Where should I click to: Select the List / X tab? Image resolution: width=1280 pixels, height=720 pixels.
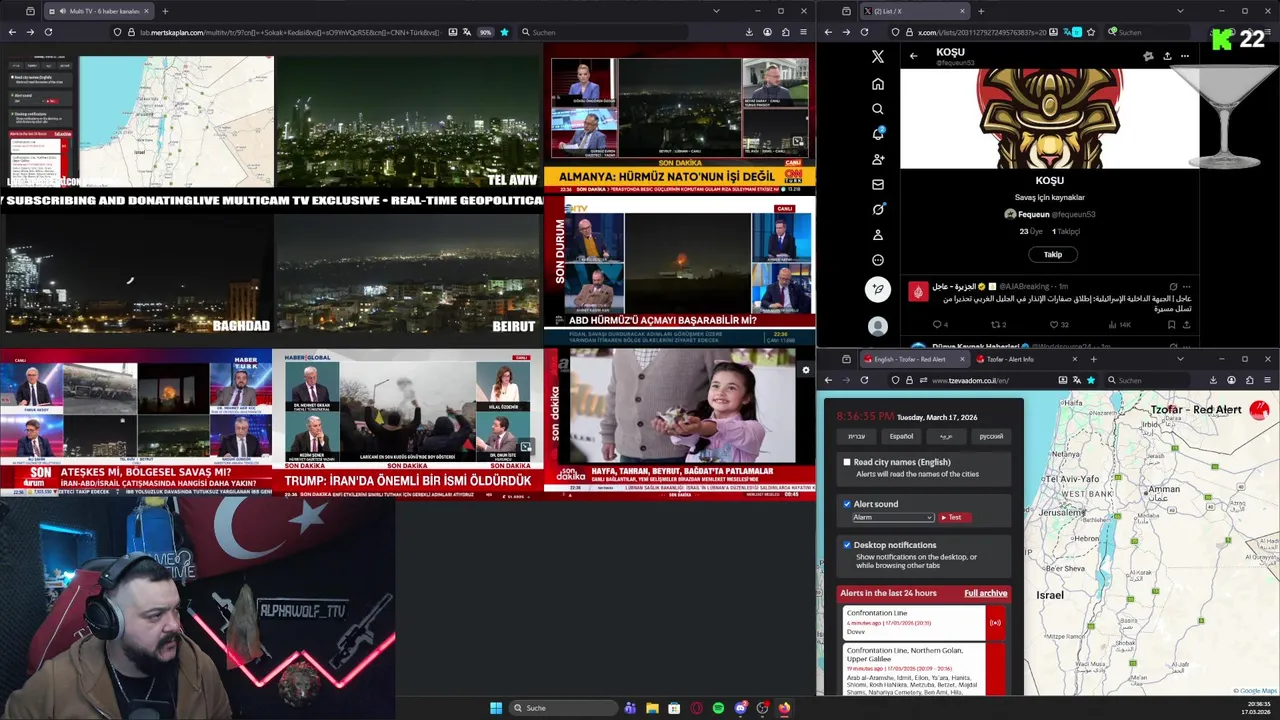(914, 11)
